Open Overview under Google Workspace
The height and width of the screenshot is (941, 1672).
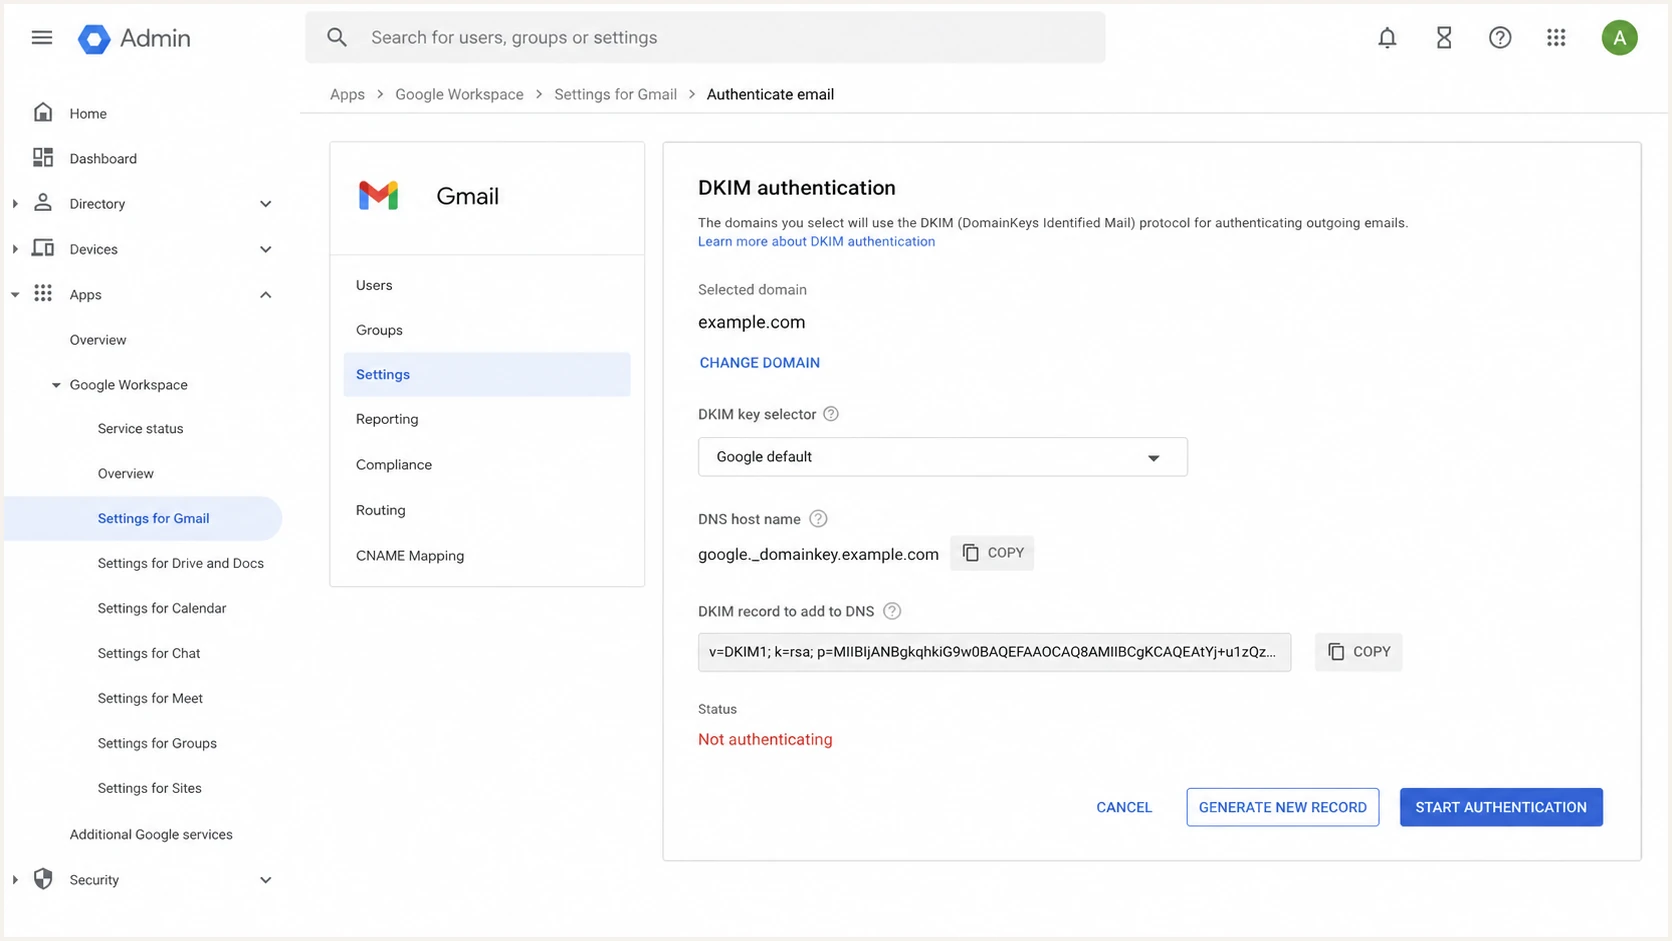126,473
